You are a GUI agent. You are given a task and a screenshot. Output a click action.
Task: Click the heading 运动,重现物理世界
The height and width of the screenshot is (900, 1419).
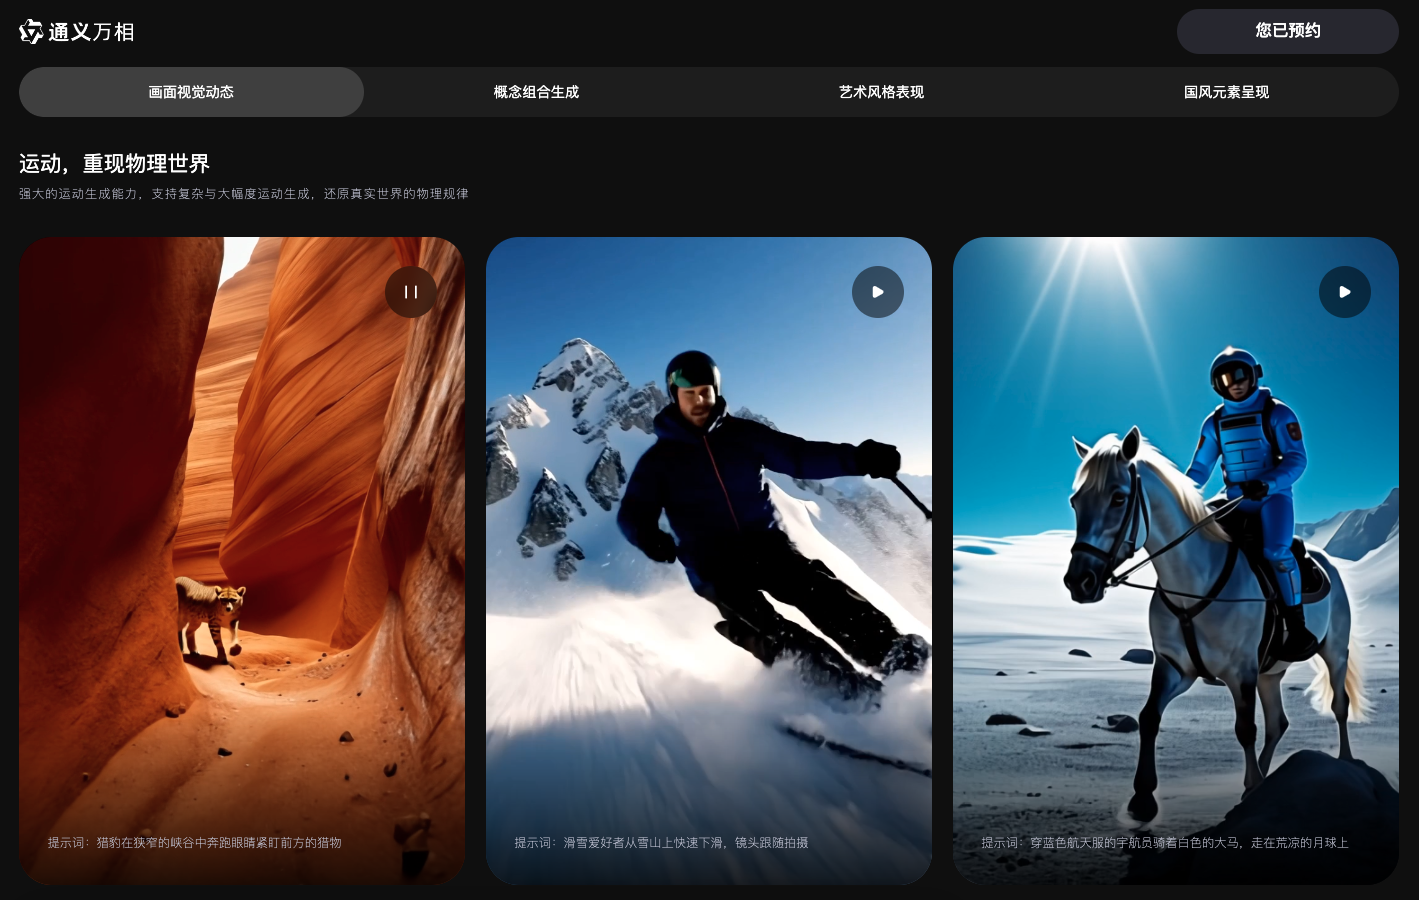click(114, 164)
